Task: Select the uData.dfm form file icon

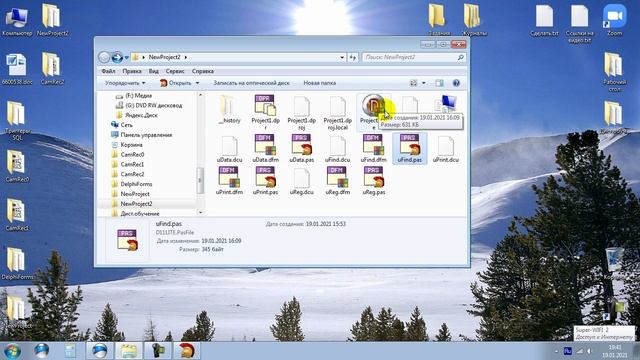Action: 265,145
